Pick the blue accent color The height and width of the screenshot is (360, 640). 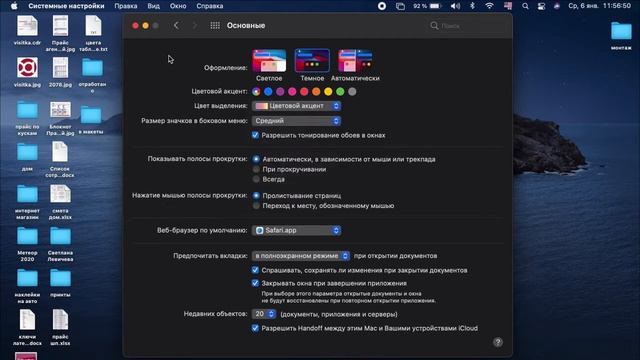(x=268, y=91)
